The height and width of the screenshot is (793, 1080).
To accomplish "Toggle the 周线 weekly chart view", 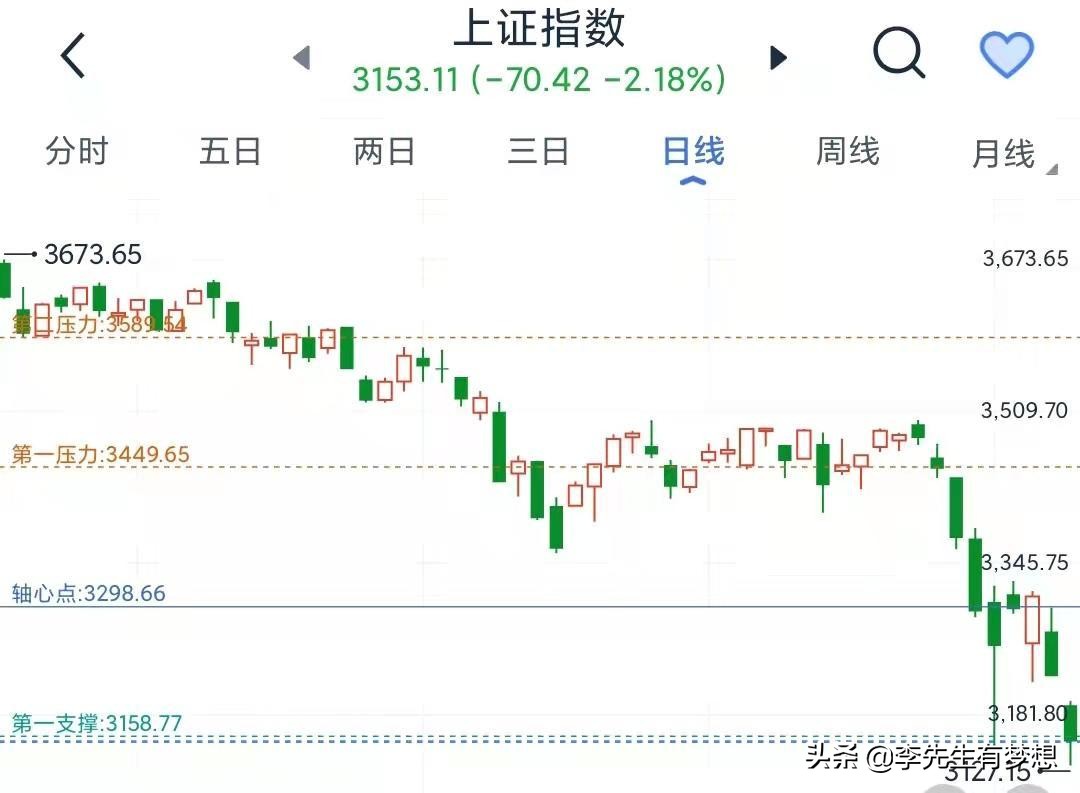I will (x=845, y=151).
